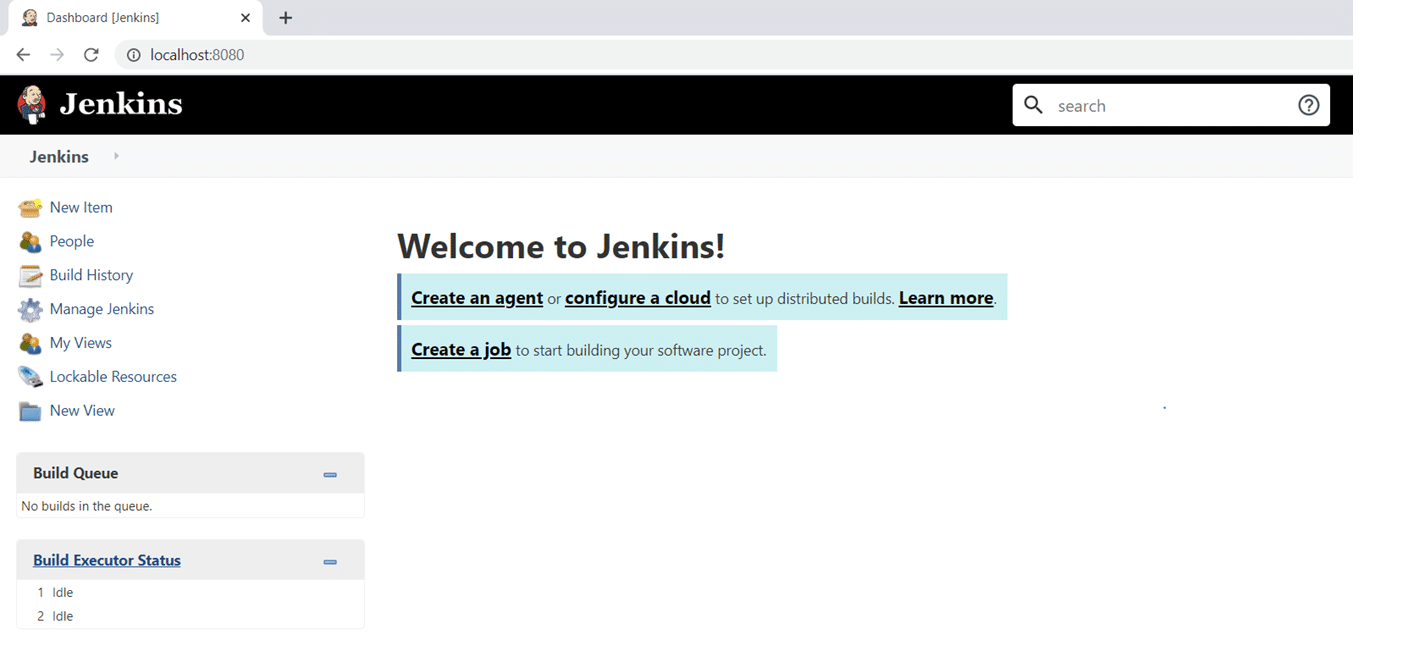Click the Build History notepad icon

click(31, 276)
